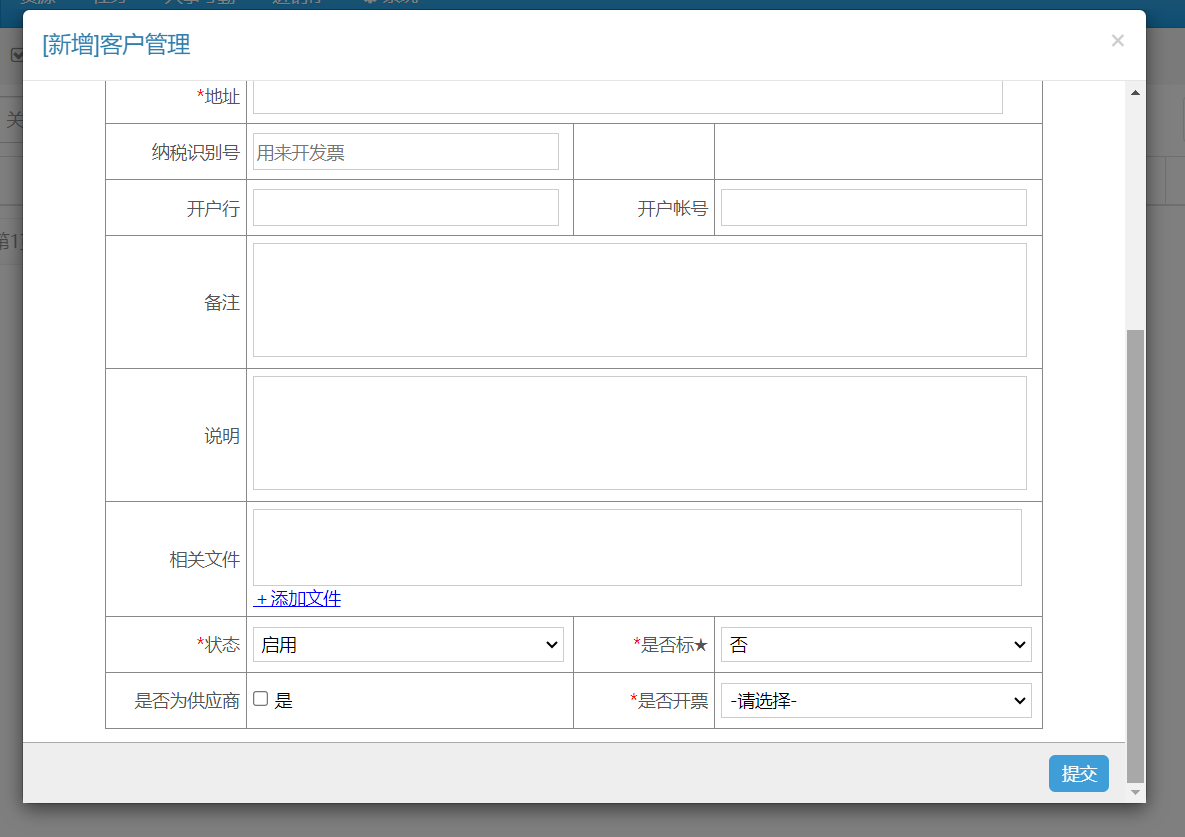This screenshot has height=837, width=1185.
Task: Click the 开户行 label text
Action: [x=213, y=208]
